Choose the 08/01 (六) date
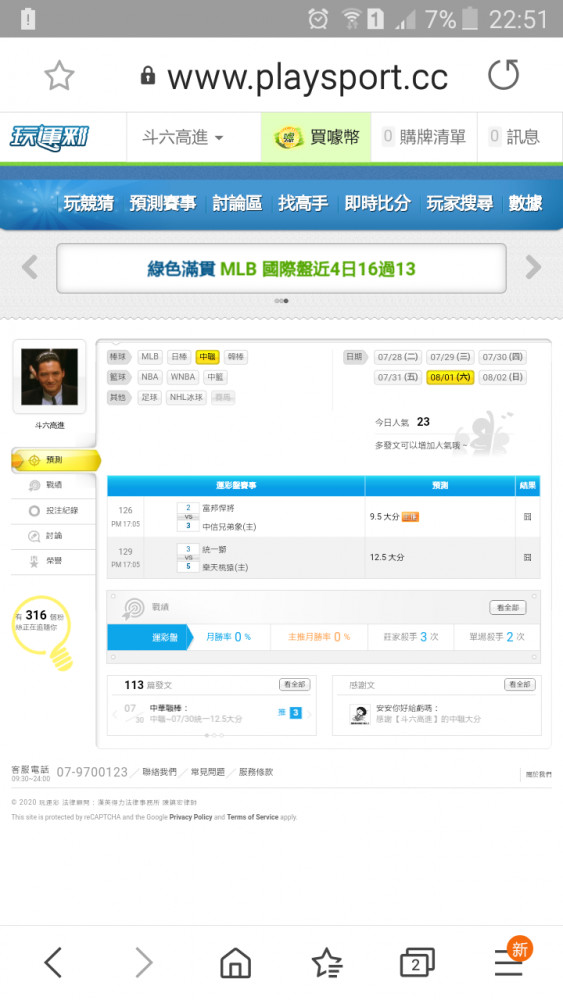This screenshot has width=563, height=1000. click(450, 377)
